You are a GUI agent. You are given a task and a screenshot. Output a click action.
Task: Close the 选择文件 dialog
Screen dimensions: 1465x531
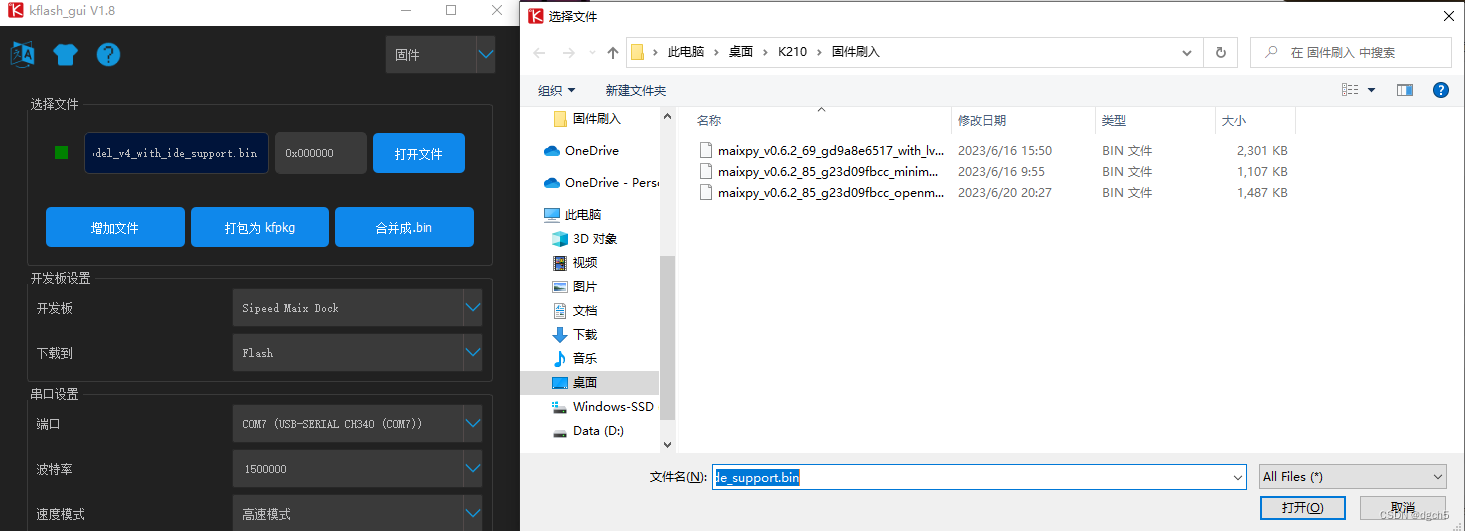pyautogui.click(x=1447, y=15)
